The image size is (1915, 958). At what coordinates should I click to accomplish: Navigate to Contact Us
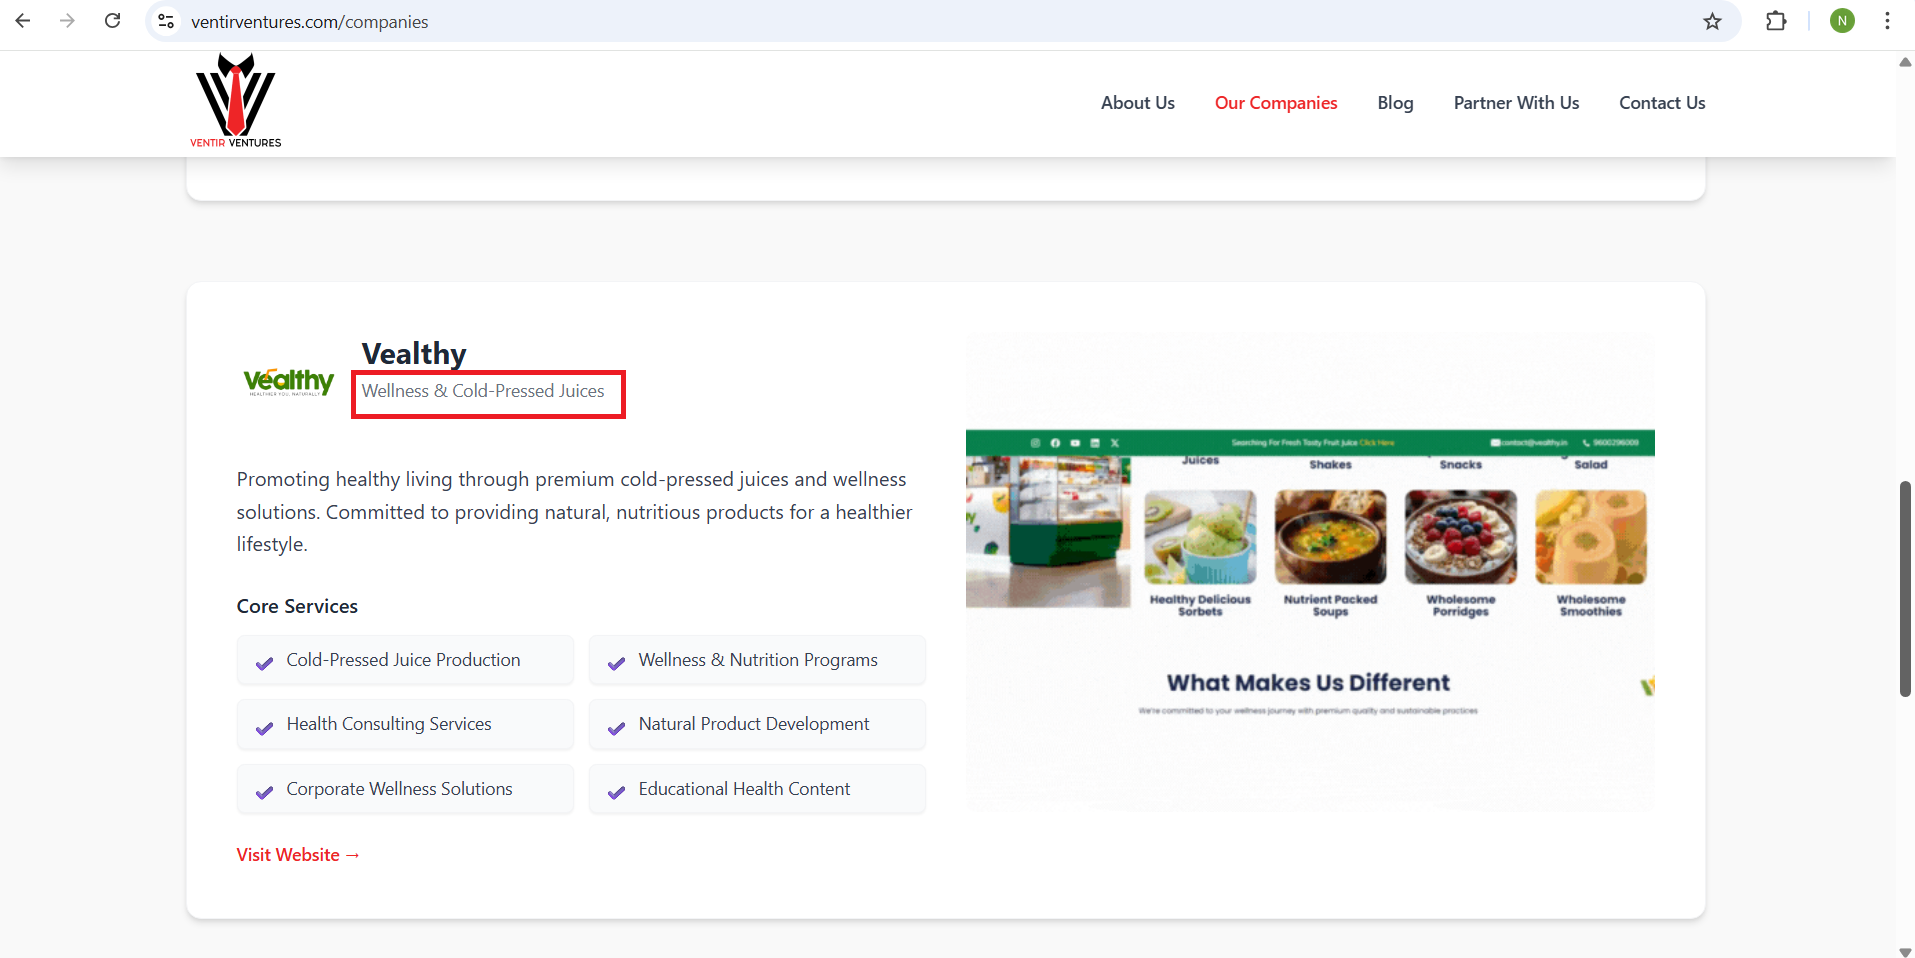tap(1662, 103)
